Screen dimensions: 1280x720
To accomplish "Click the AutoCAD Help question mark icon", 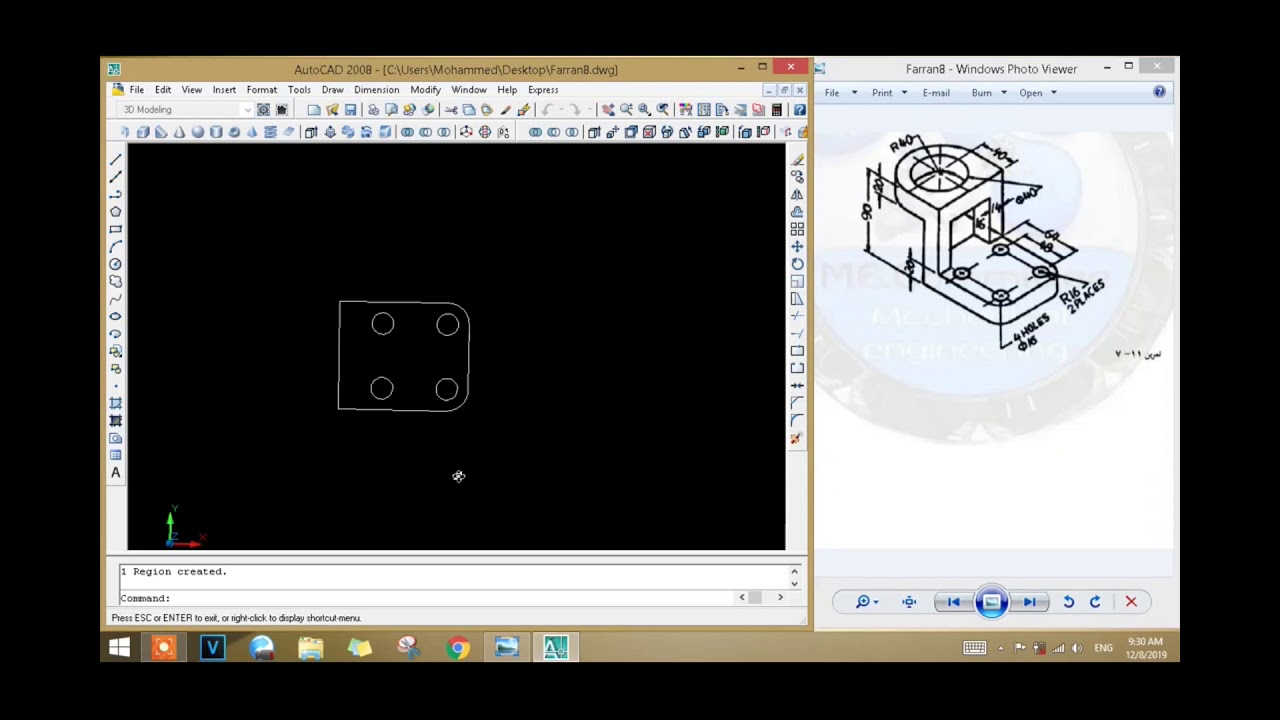I will (x=799, y=110).
